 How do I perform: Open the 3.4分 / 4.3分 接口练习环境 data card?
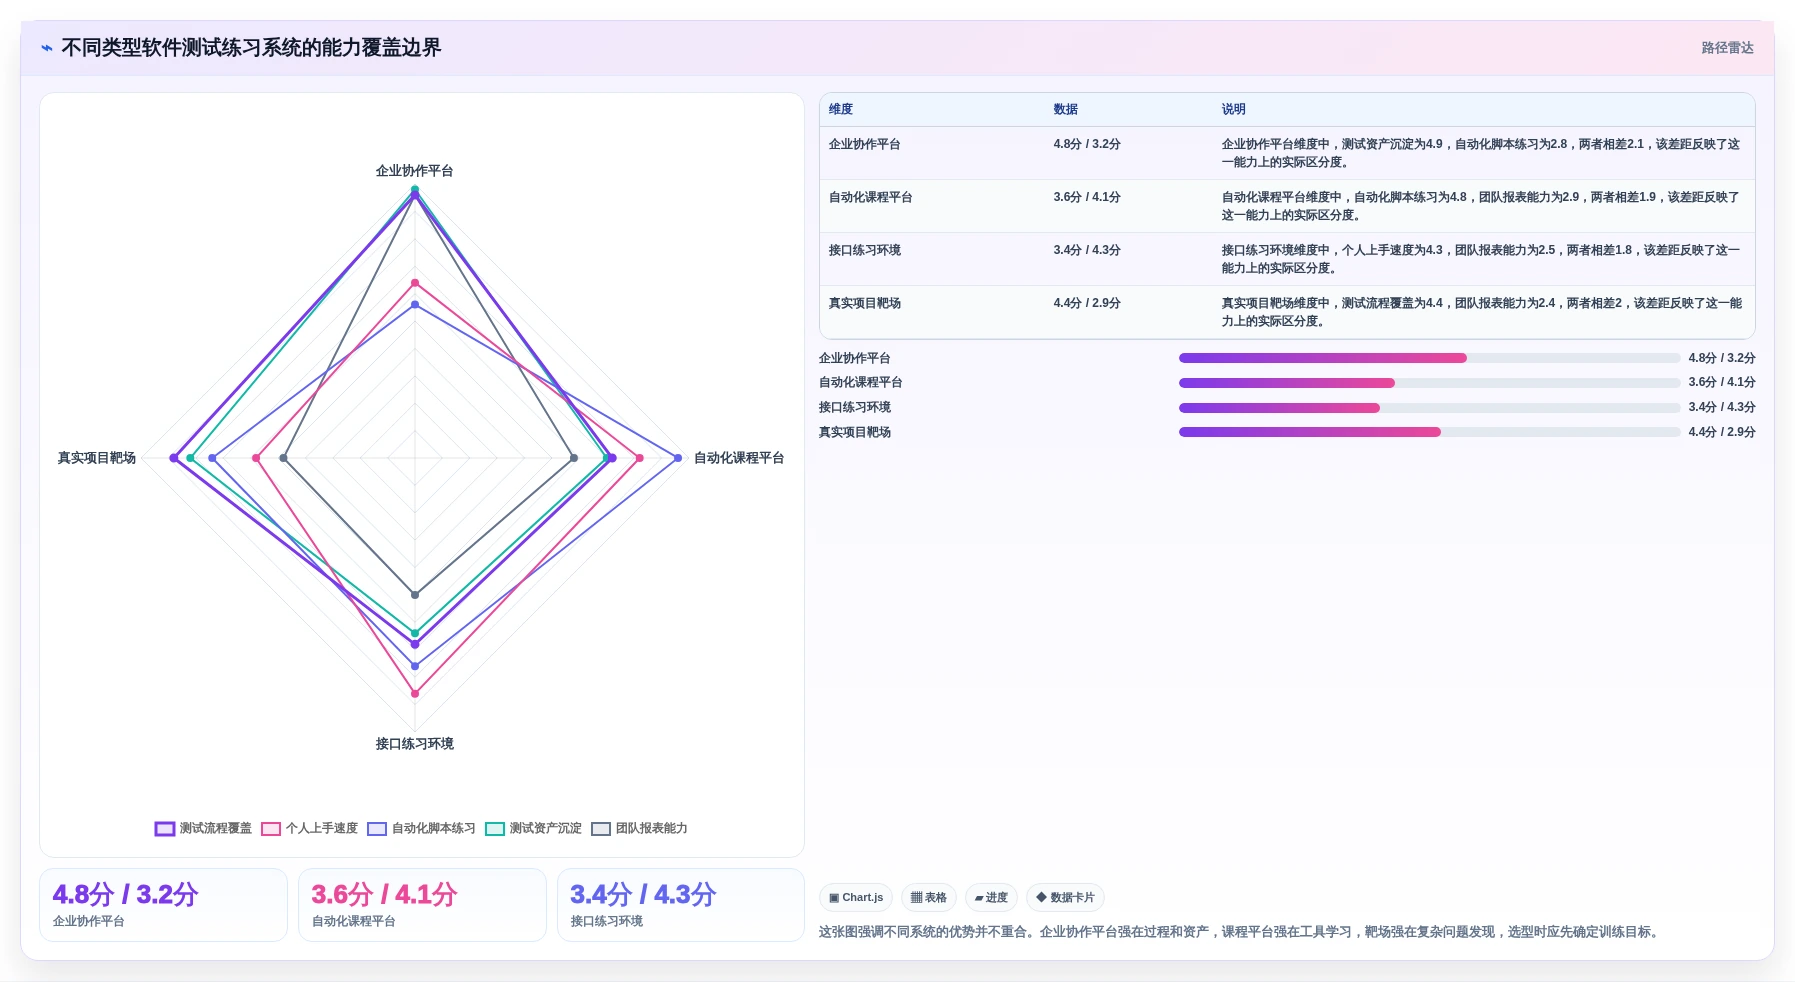681,905
